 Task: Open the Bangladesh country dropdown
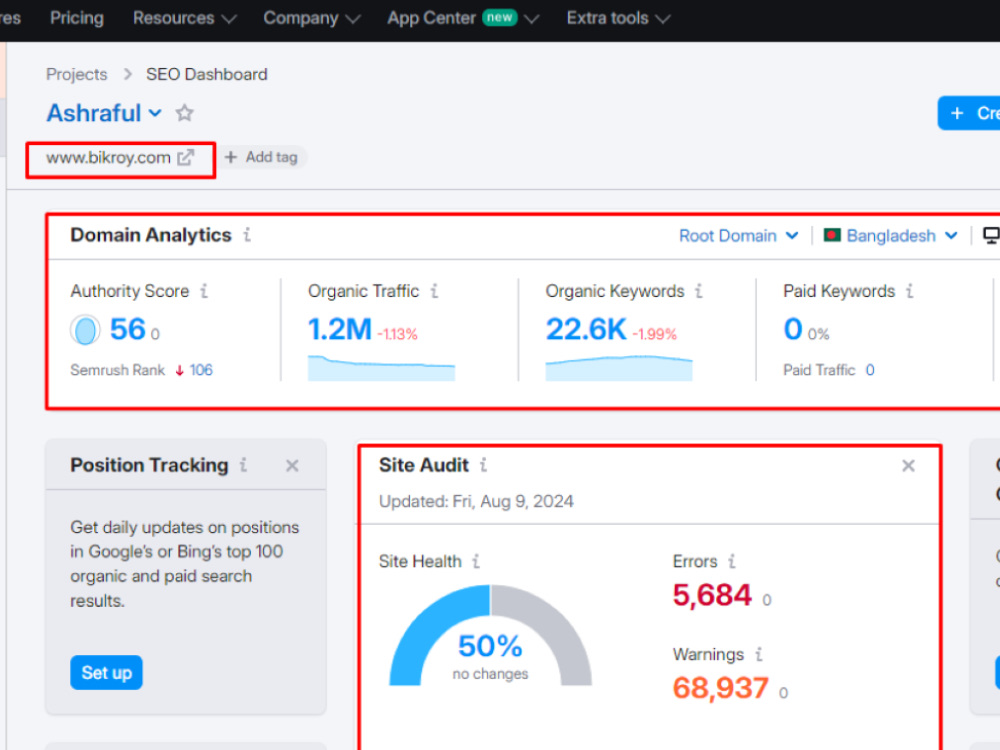point(890,236)
